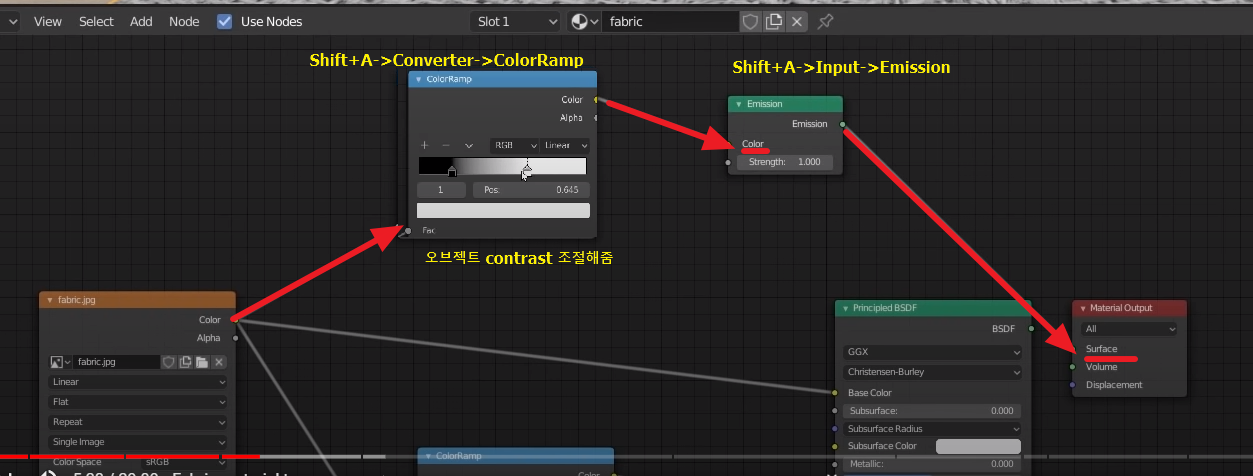
Task: Click the fabric.jpg Alpha output socket
Action: [236, 338]
